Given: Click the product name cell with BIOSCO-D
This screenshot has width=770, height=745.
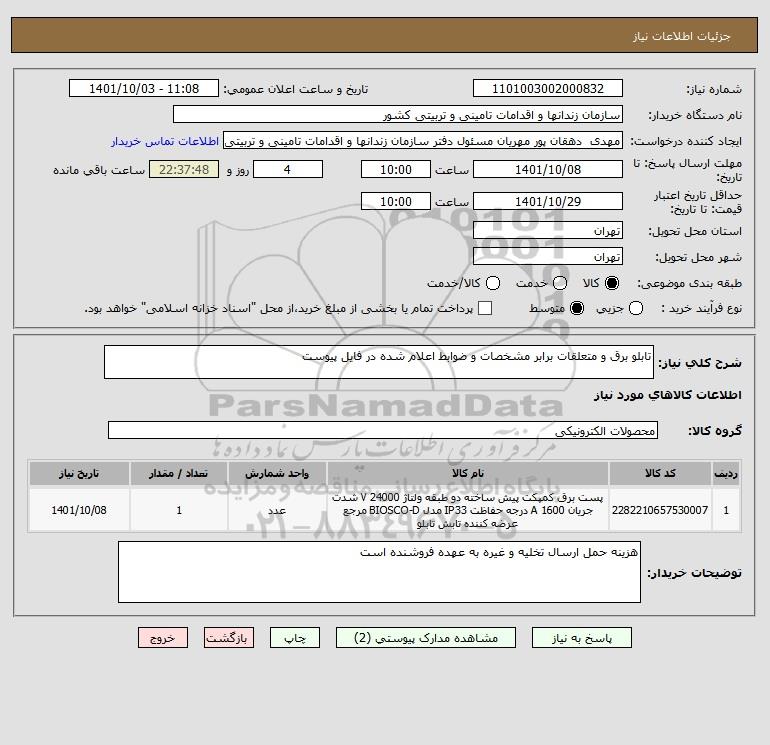Looking at the screenshot, I should tap(468, 510).
